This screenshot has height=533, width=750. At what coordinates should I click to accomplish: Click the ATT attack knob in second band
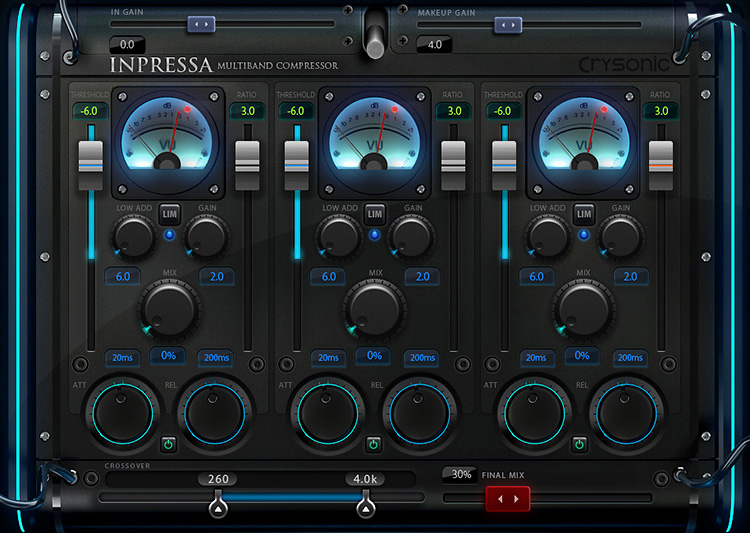(328, 413)
